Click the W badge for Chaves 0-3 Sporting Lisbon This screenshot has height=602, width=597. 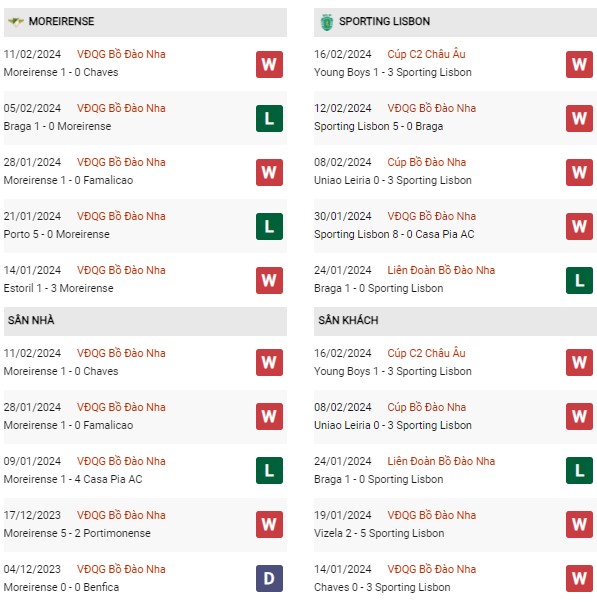point(579,578)
